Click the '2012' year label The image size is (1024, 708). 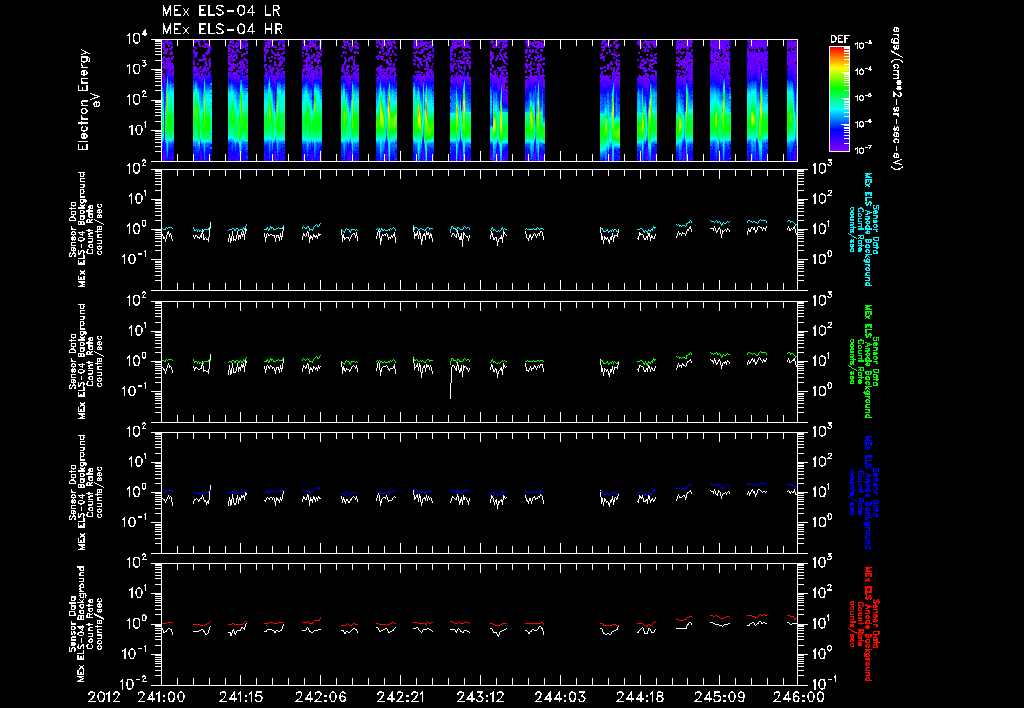pyautogui.click(x=105, y=697)
